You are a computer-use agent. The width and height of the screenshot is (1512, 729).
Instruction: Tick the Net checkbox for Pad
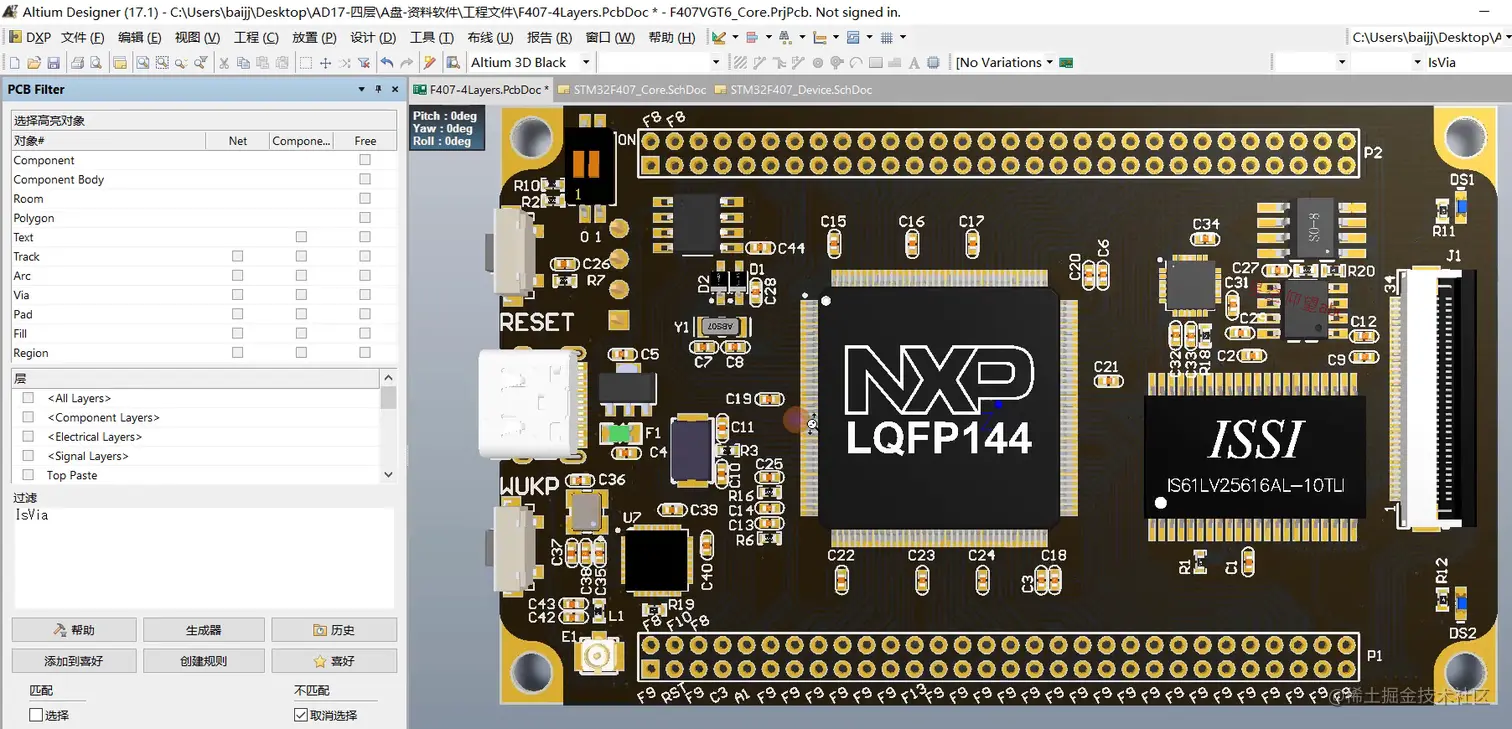point(237,314)
